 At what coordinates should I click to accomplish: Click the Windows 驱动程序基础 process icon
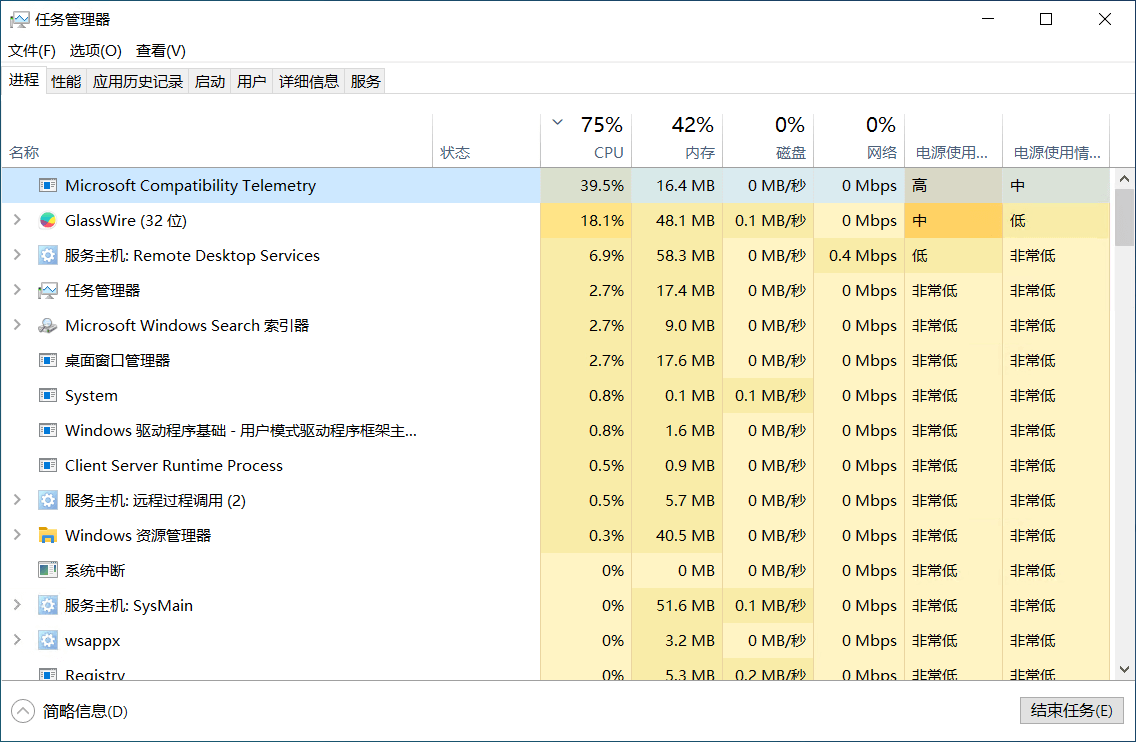coord(48,430)
